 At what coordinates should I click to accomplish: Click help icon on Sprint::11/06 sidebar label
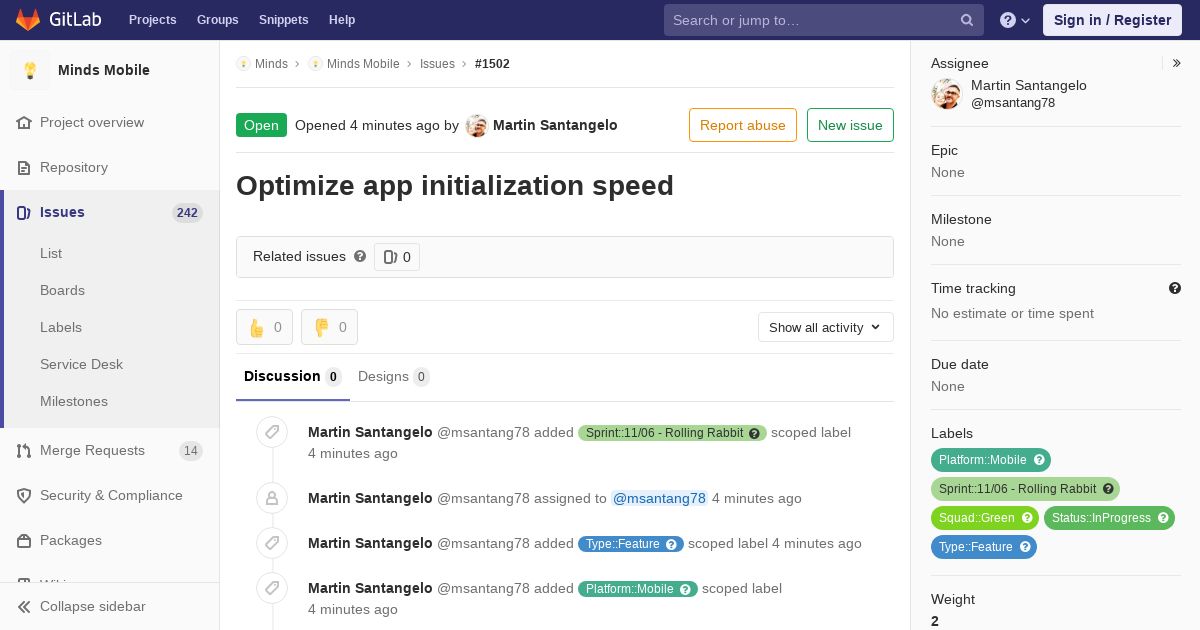coord(1109,489)
